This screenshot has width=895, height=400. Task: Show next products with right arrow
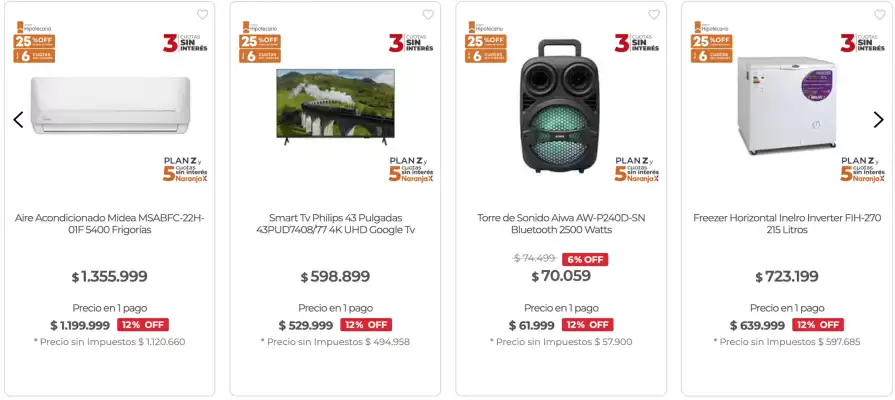click(878, 120)
